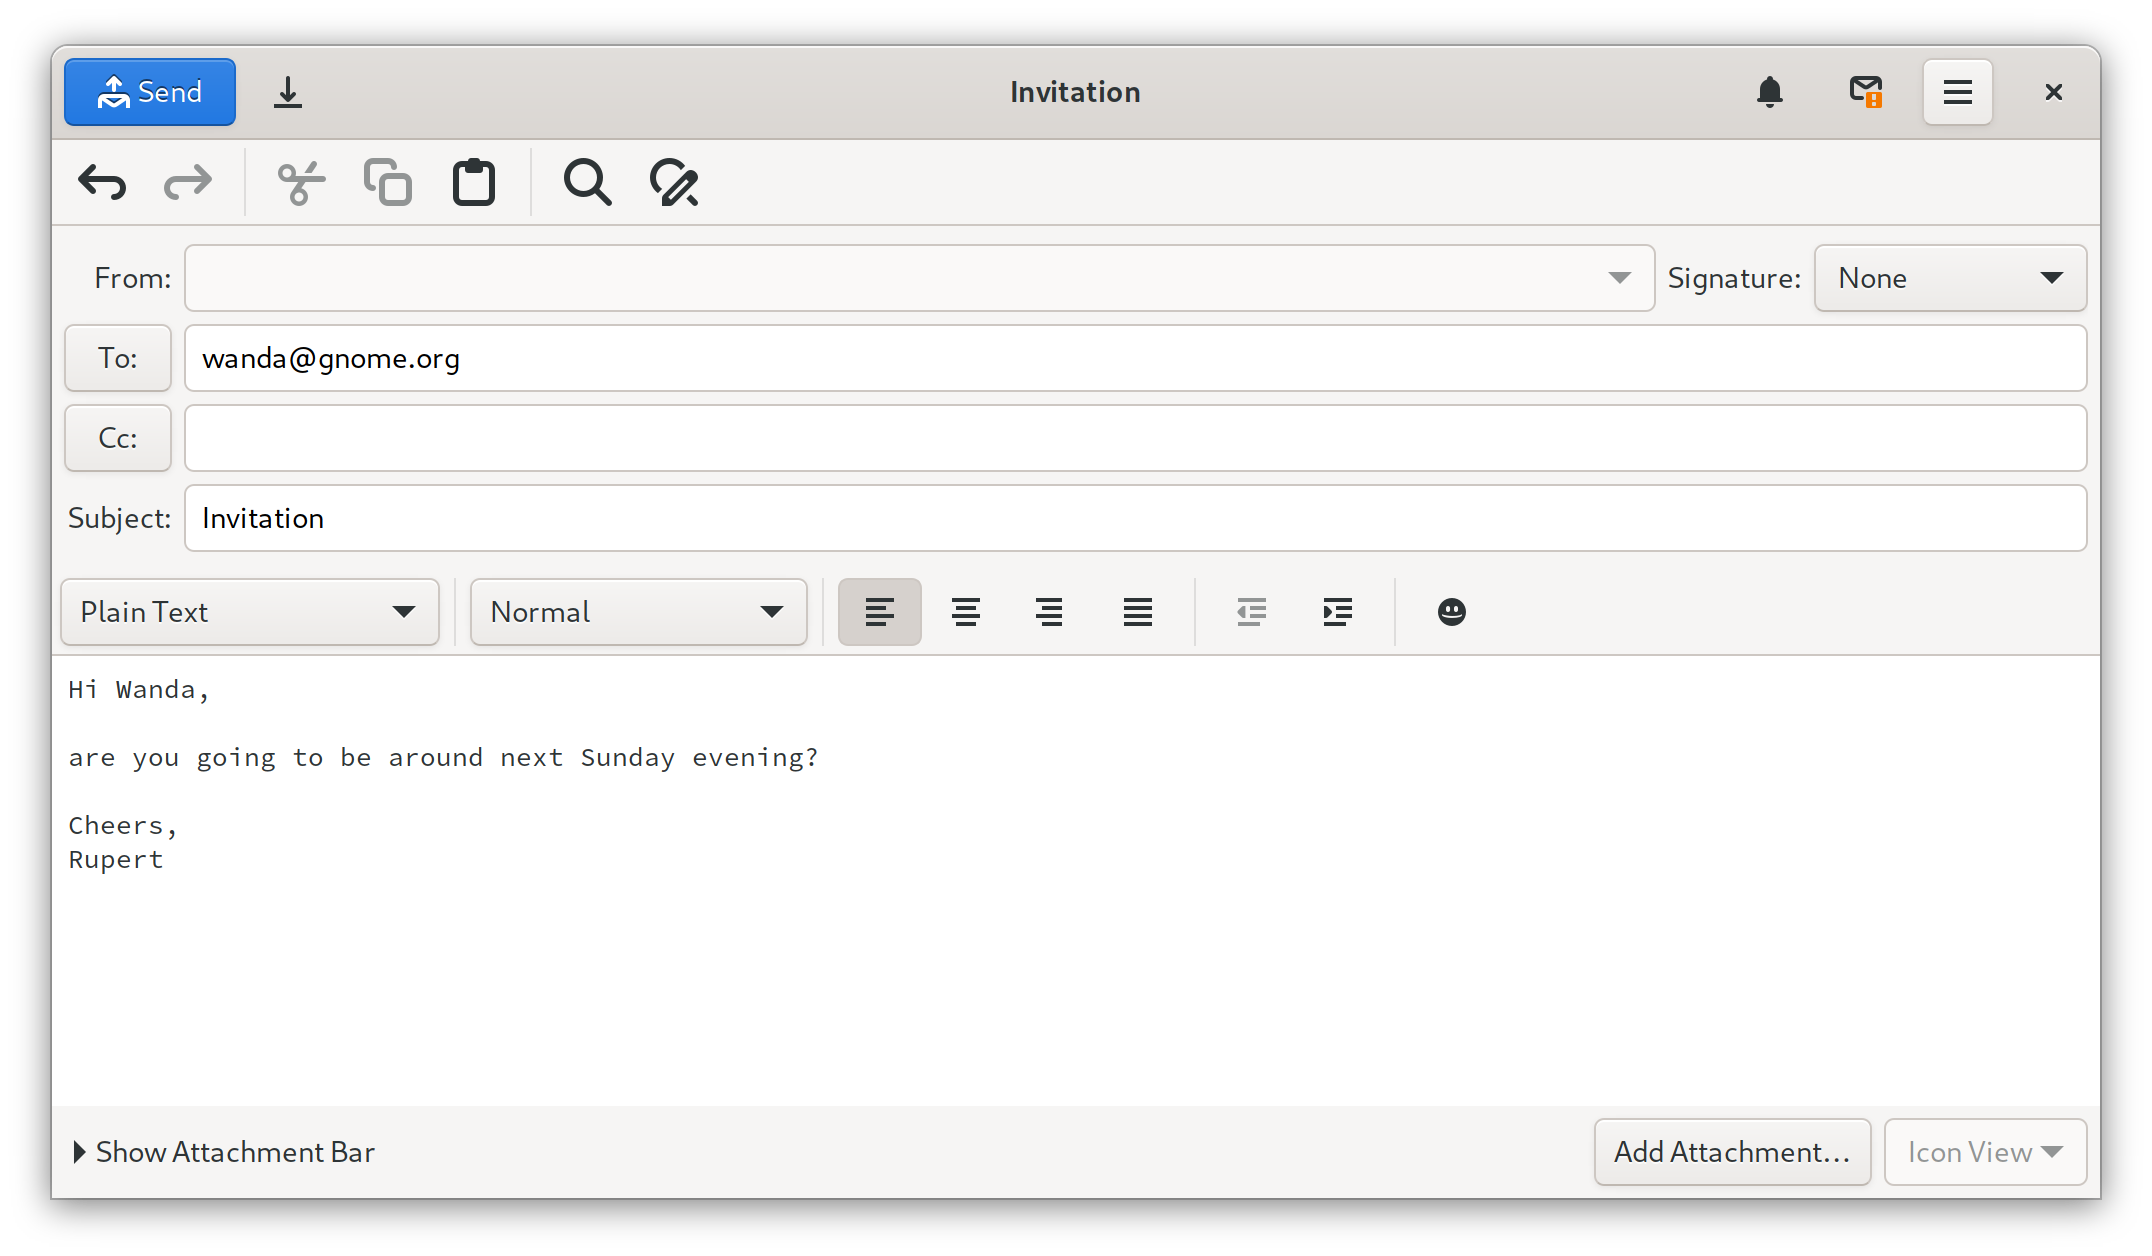The image size is (2152, 1256).
Task: Expand Show Attachment Bar
Action: click(x=224, y=1152)
